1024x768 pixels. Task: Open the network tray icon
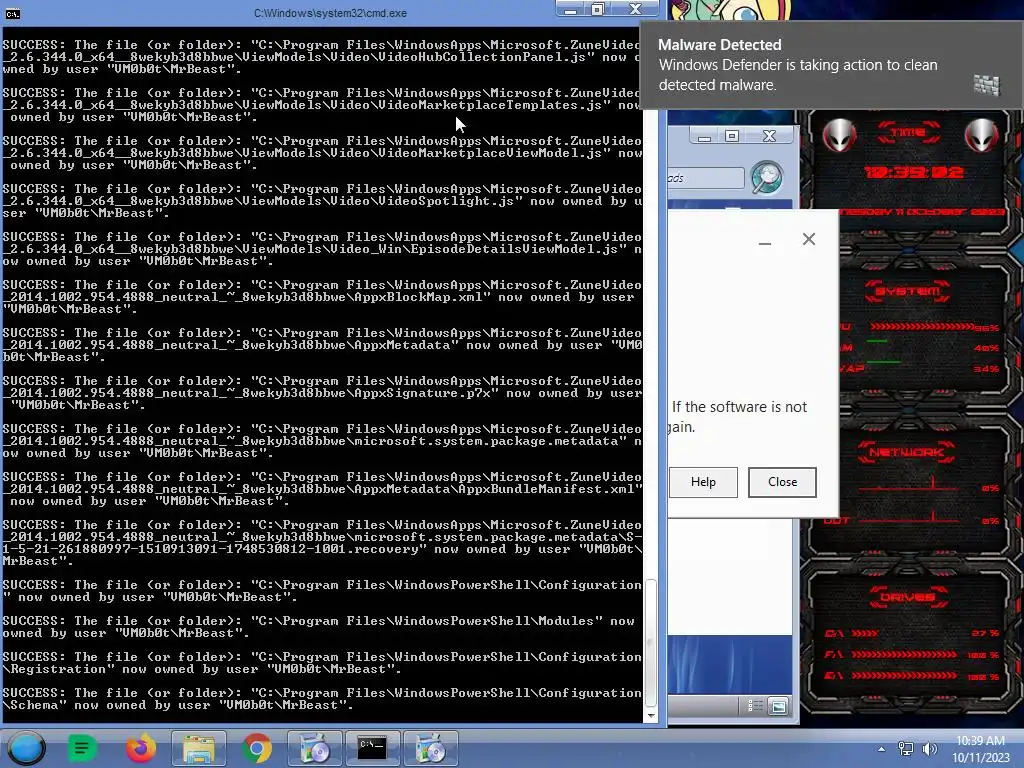[x=906, y=749]
